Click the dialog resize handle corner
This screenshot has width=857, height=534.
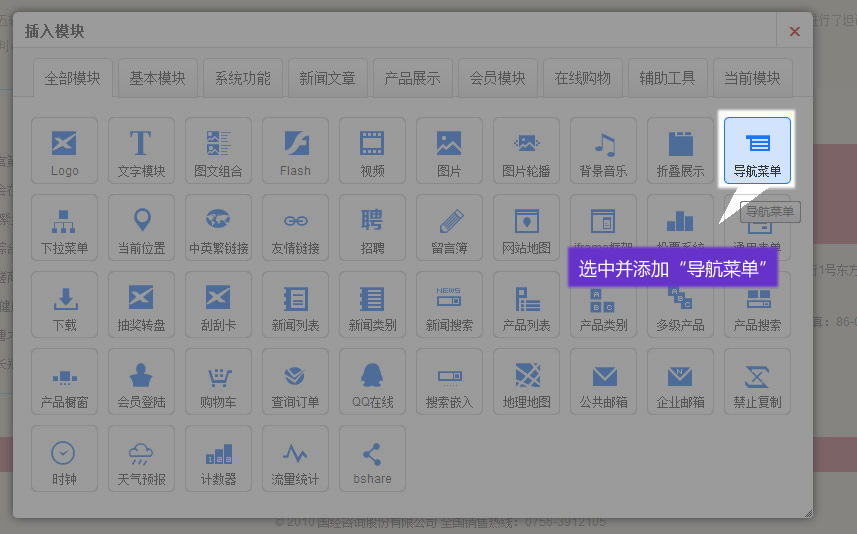point(807,513)
